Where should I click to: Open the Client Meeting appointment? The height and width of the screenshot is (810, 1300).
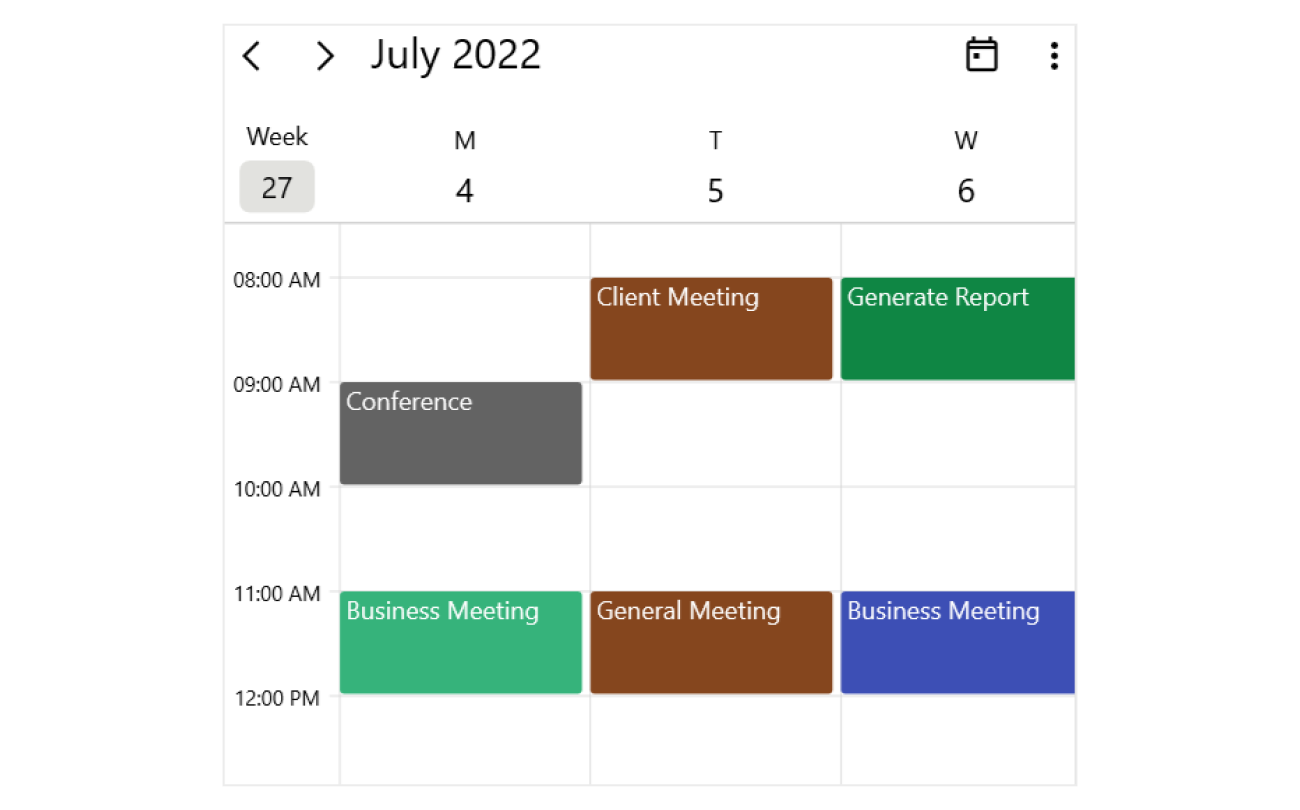coord(711,328)
